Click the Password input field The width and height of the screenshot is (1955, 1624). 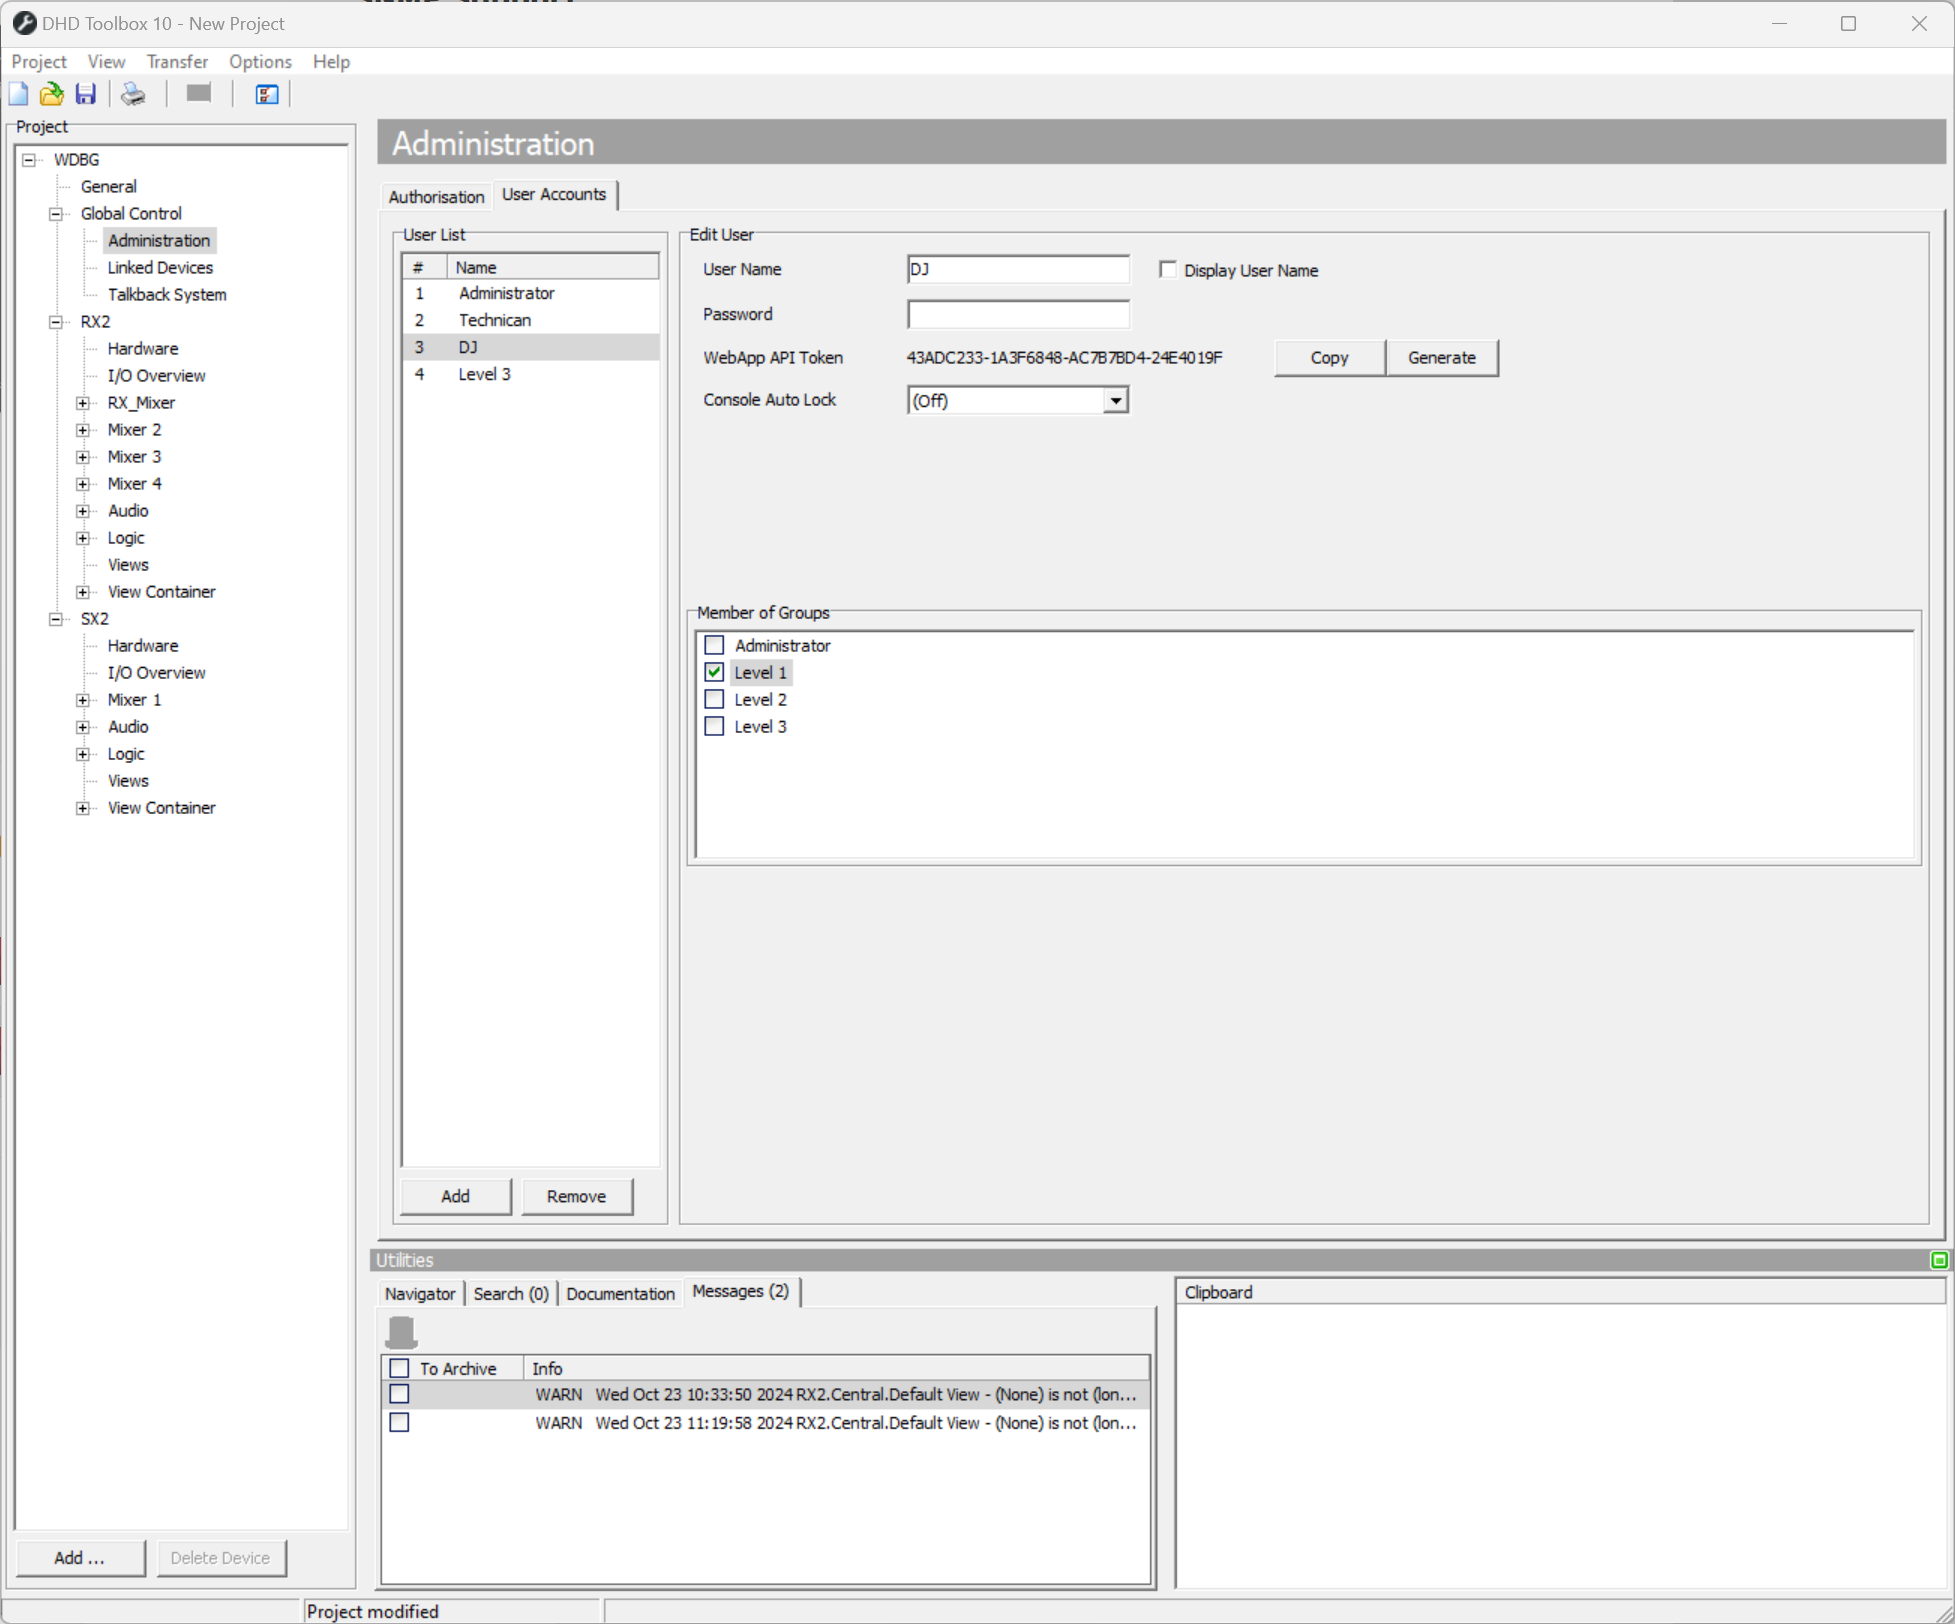pyautogui.click(x=1017, y=314)
